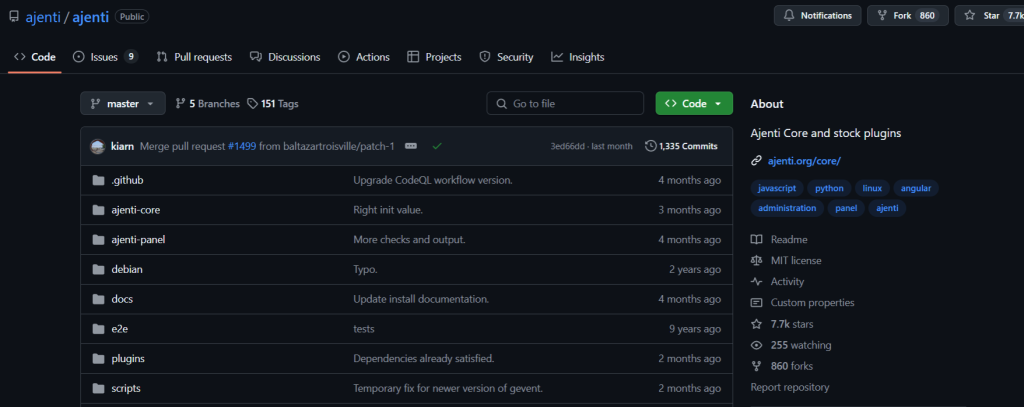
Task: Open the master branch dropdown
Action: coord(123,104)
